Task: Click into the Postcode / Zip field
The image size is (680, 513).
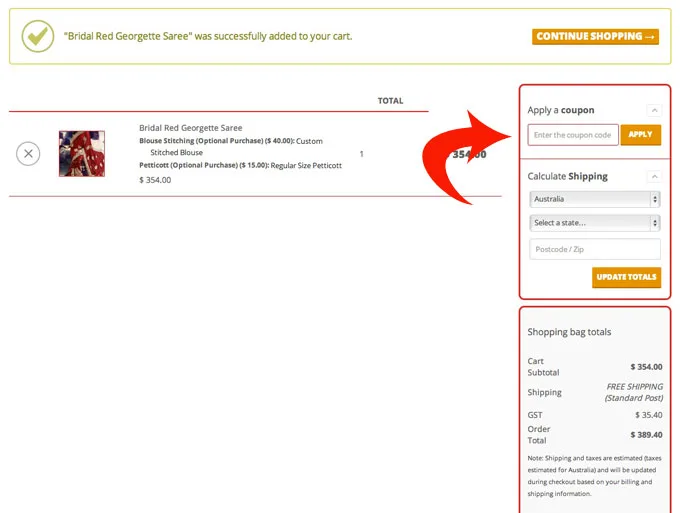Action: point(594,249)
